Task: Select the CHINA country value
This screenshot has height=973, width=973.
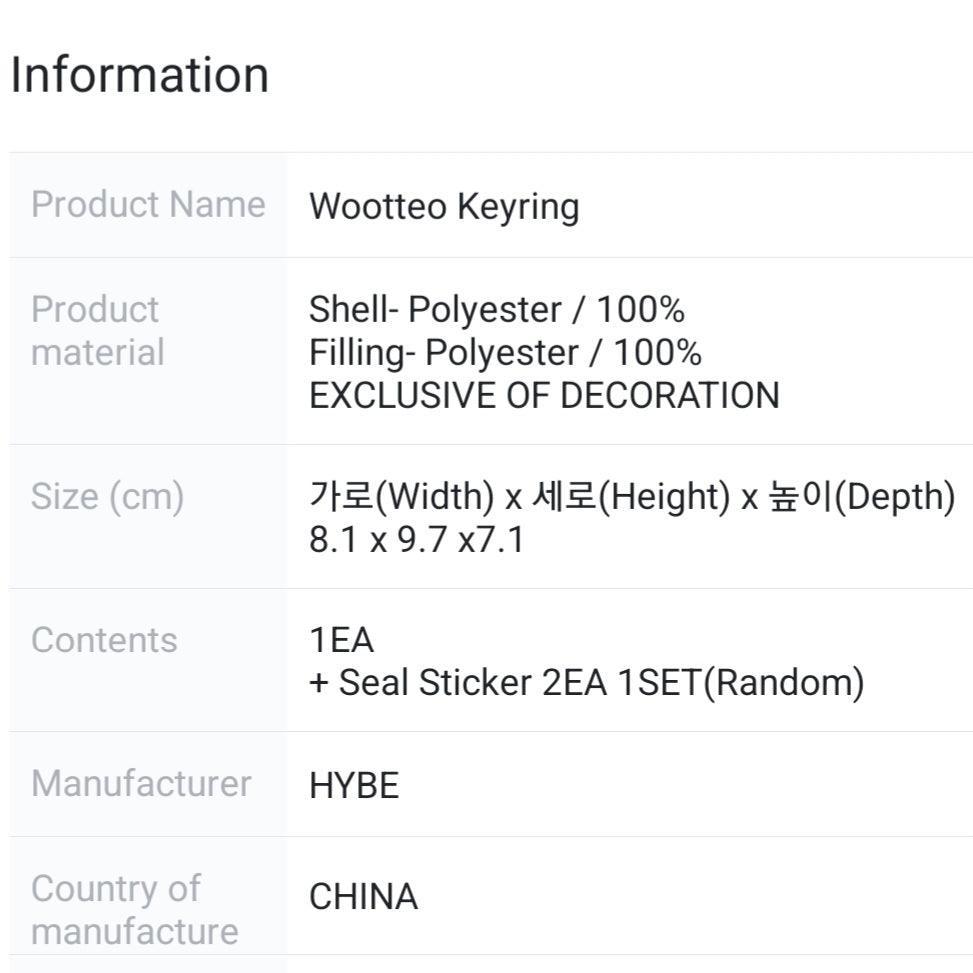Action: coord(363,897)
